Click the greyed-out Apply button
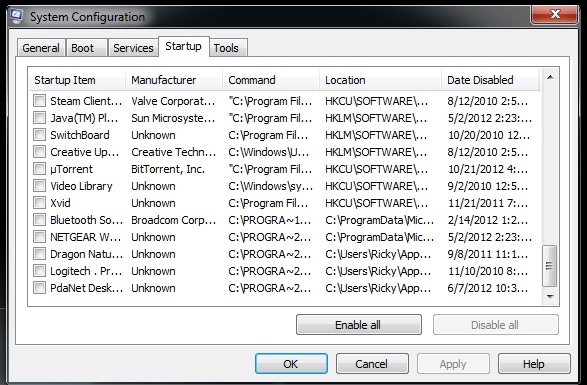Viewport: 587px width, 385px height. tap(453, 364)
